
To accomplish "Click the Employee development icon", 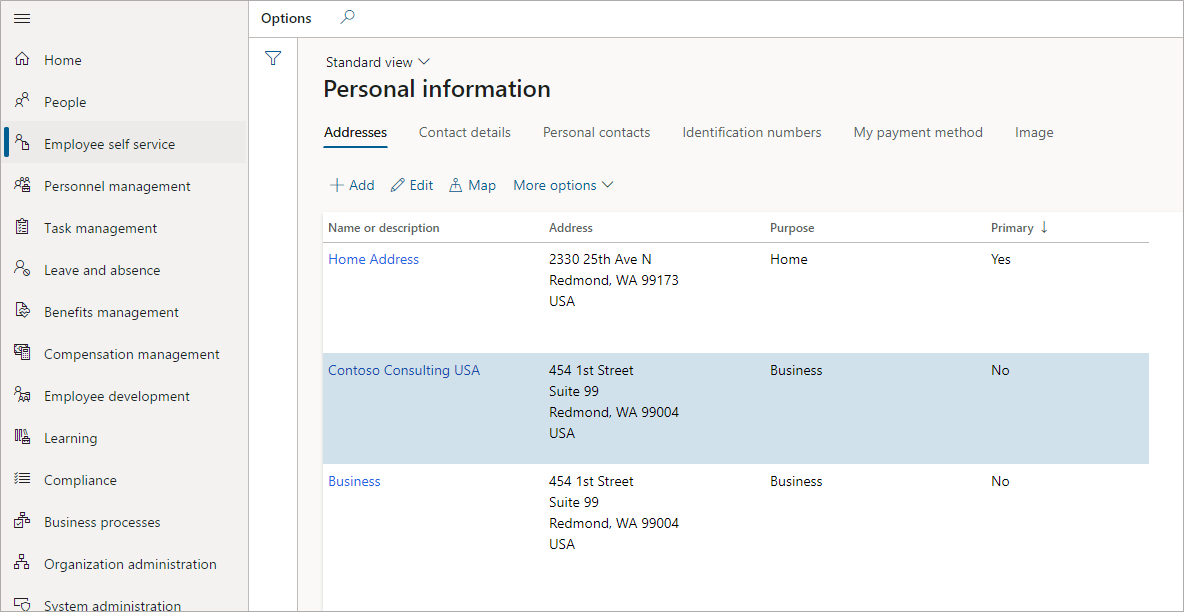I will [23, 395].
